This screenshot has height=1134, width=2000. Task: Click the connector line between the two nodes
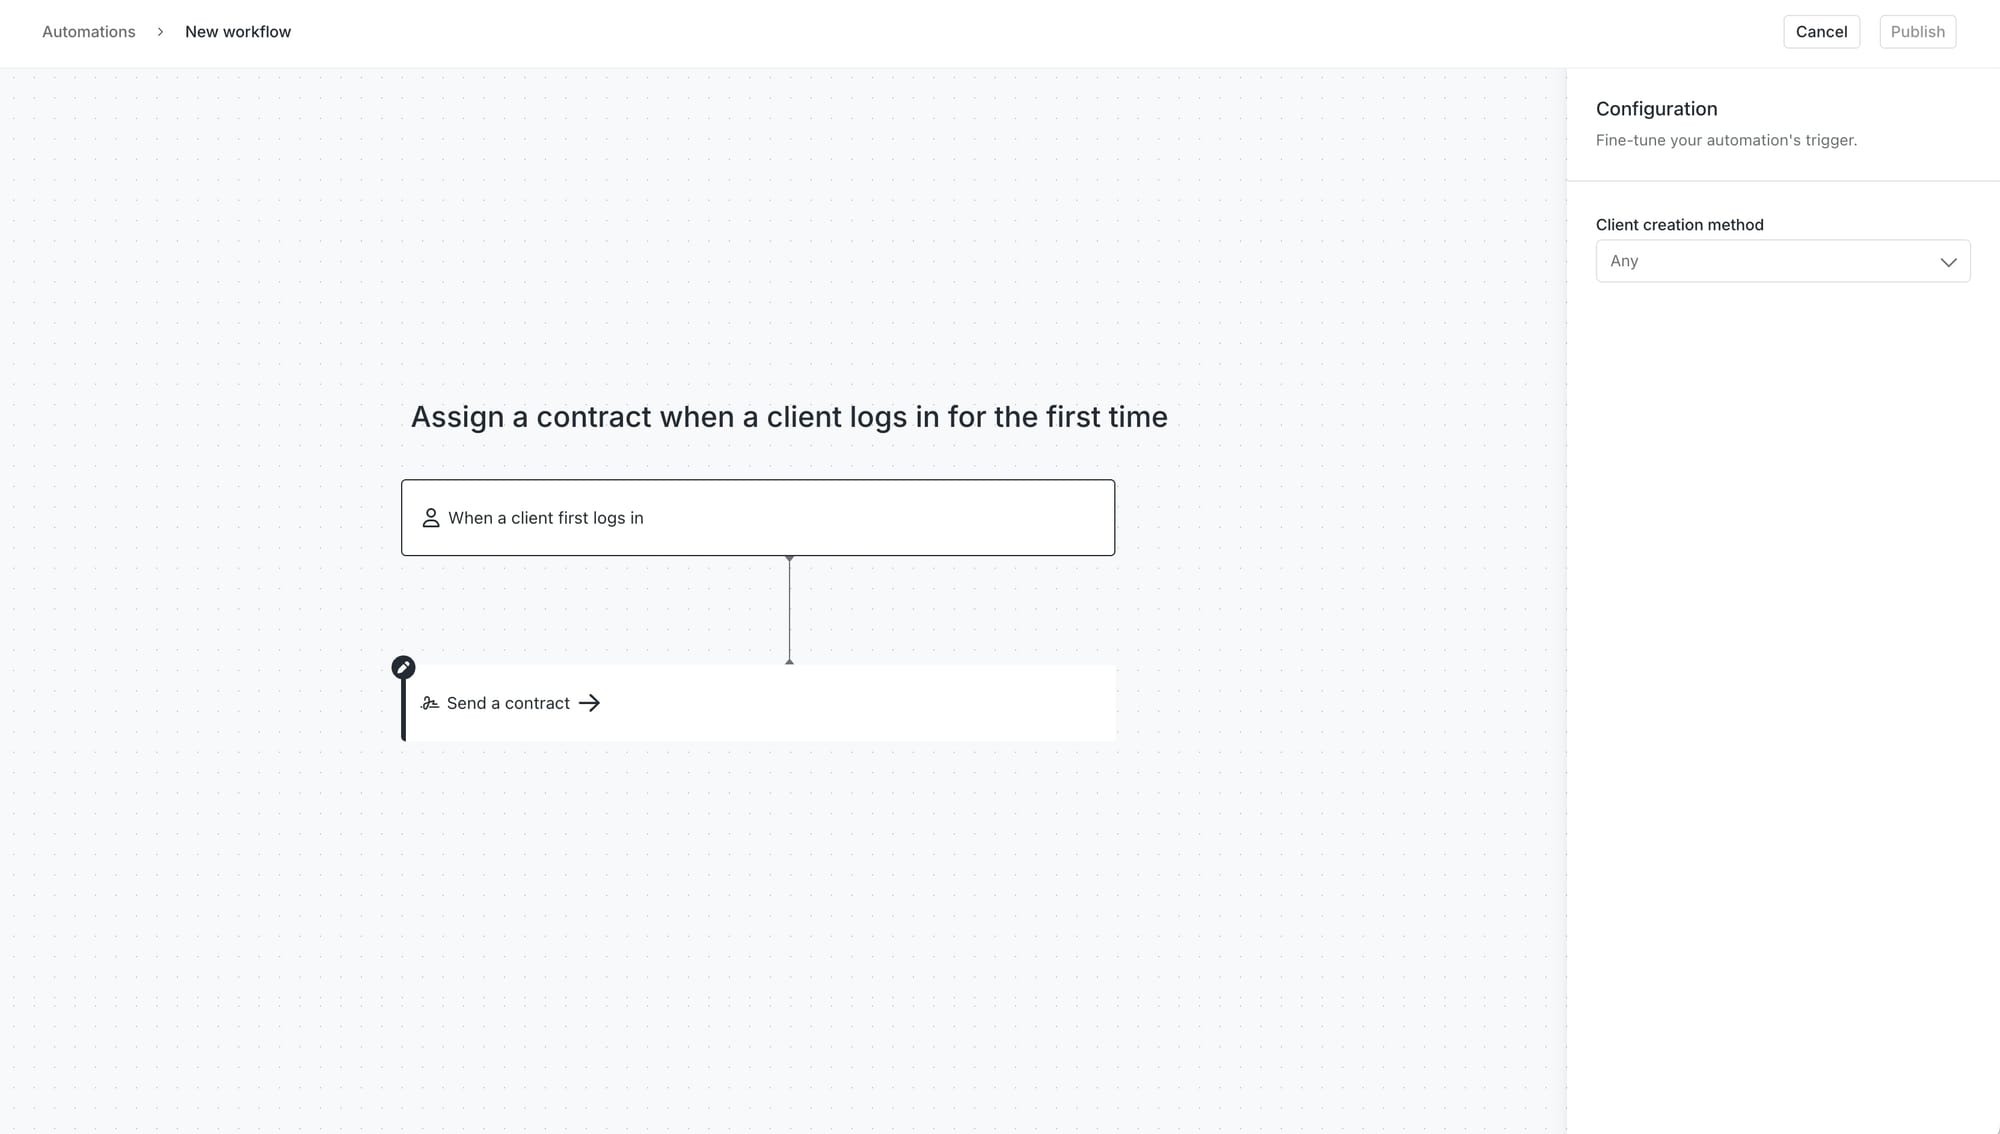pyautogui.click(x=789, y=610)
